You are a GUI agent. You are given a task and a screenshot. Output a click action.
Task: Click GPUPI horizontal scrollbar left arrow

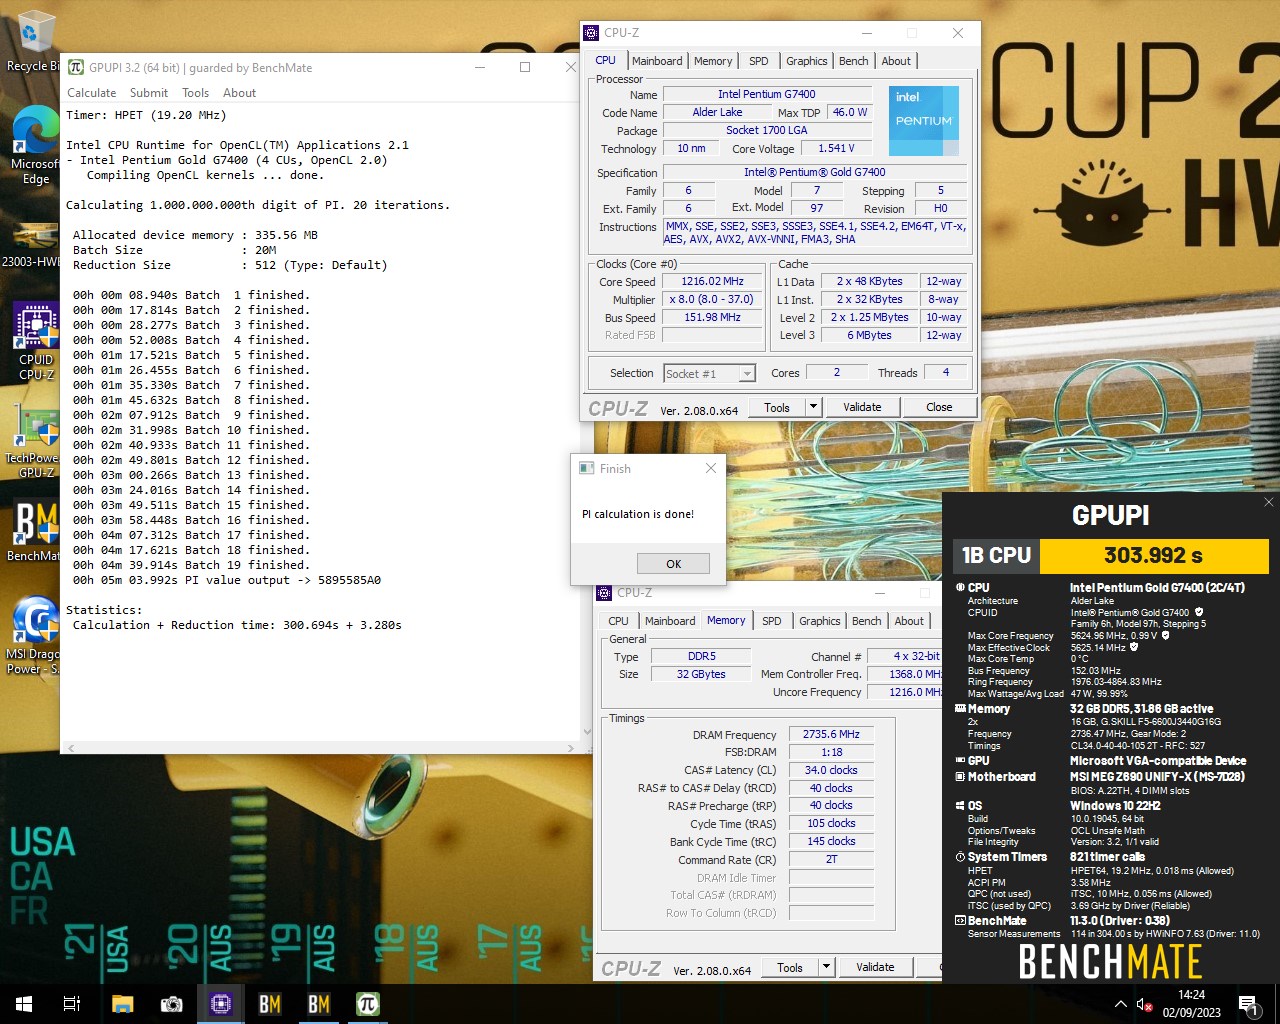tap(70, 747)
